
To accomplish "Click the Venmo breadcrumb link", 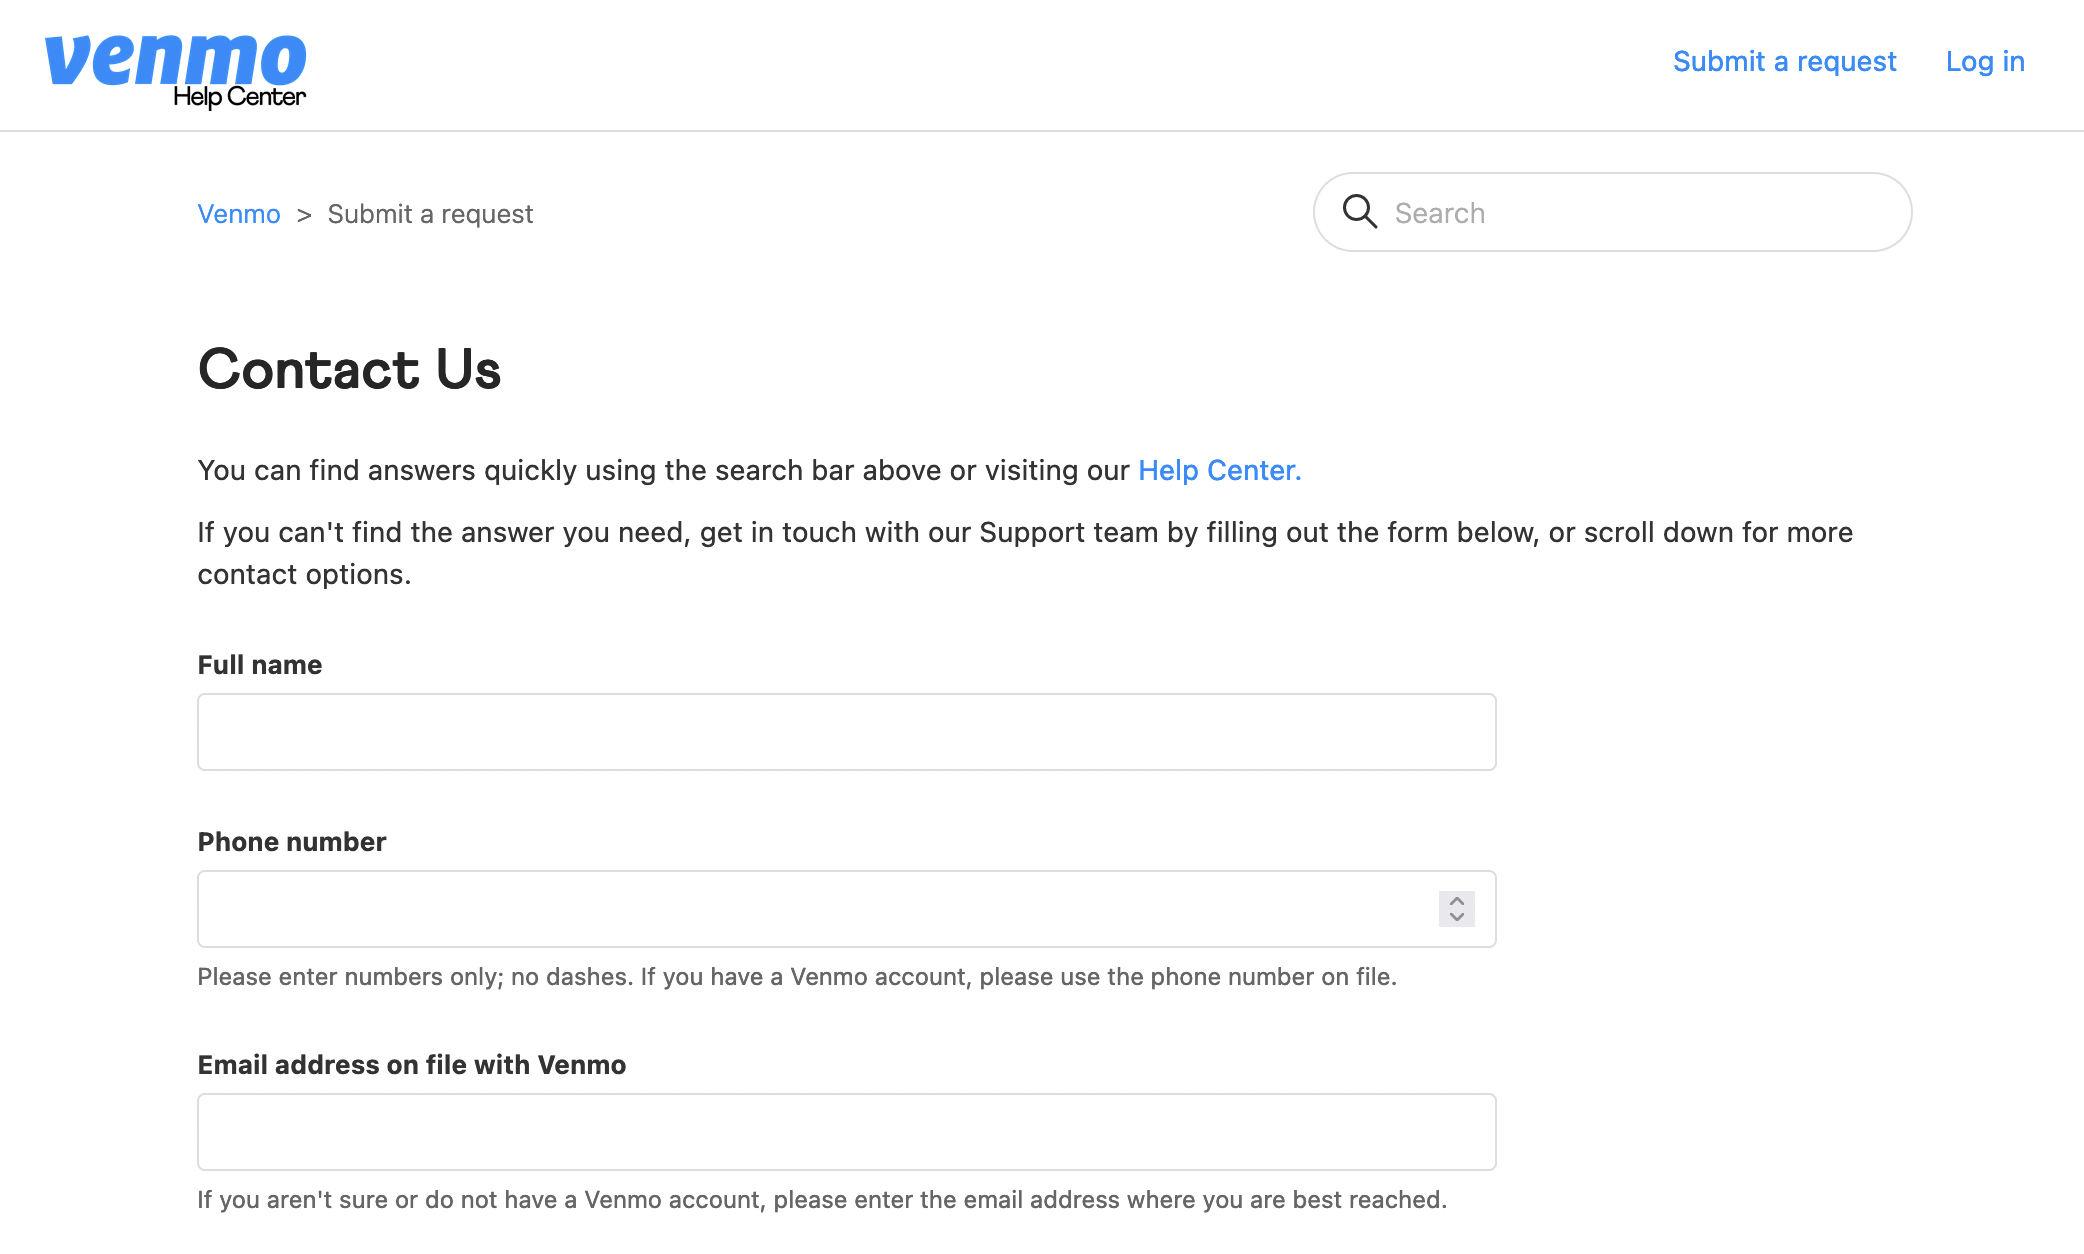I will [x=239, y=214].
